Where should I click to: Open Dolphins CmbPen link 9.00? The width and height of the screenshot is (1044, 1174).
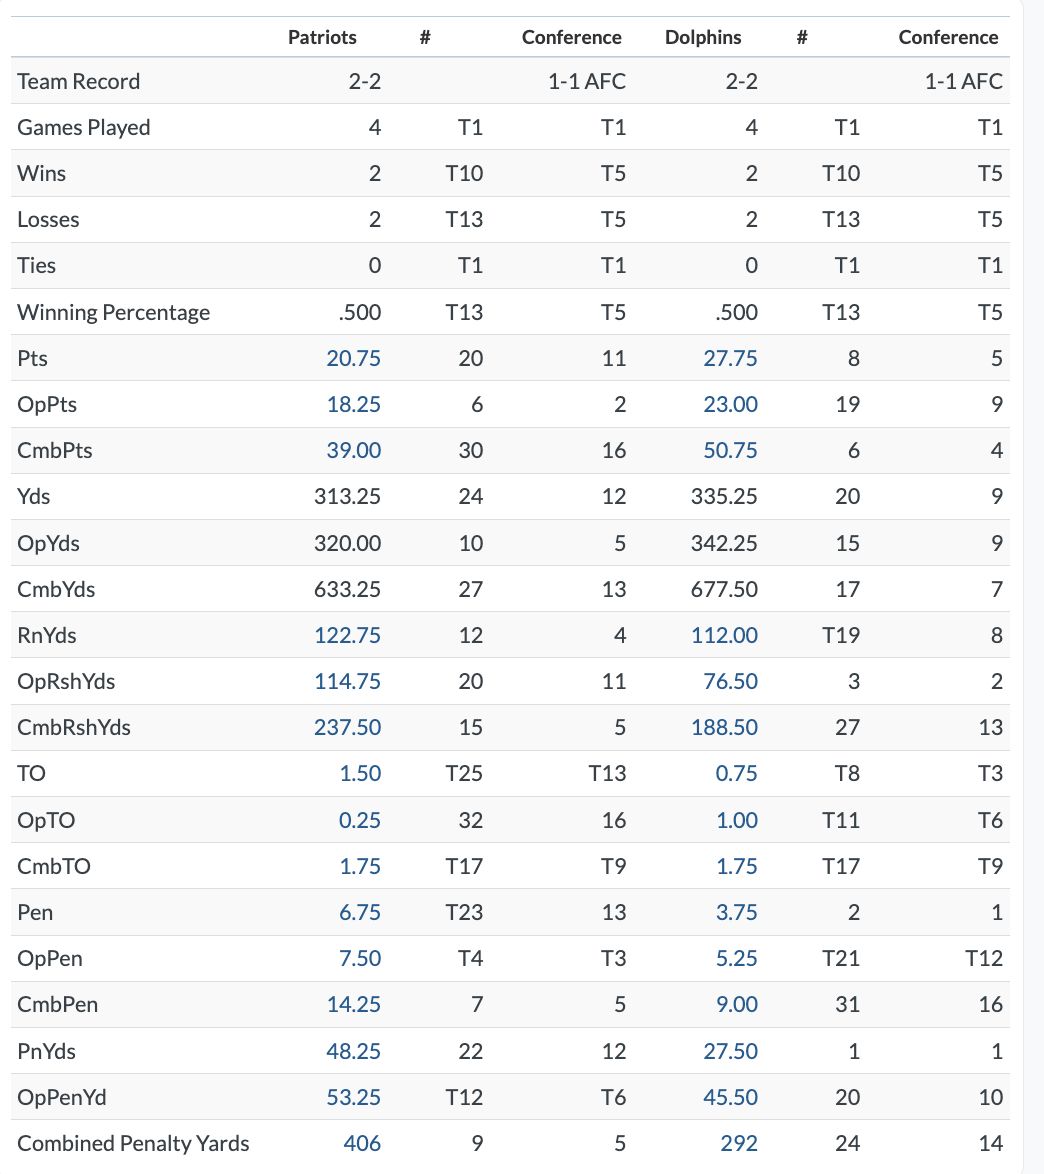point(736,1004)
